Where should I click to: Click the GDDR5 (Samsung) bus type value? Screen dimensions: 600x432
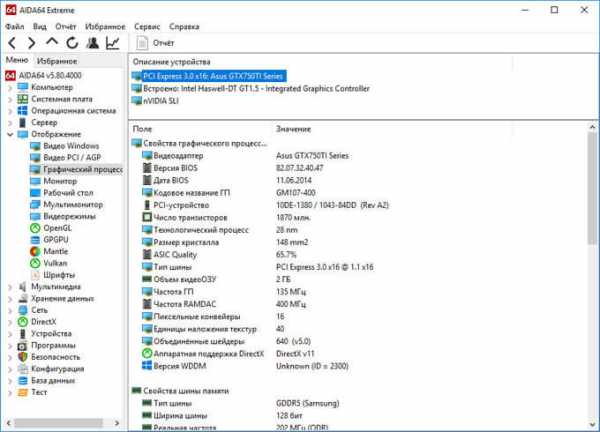coord(308,403)
